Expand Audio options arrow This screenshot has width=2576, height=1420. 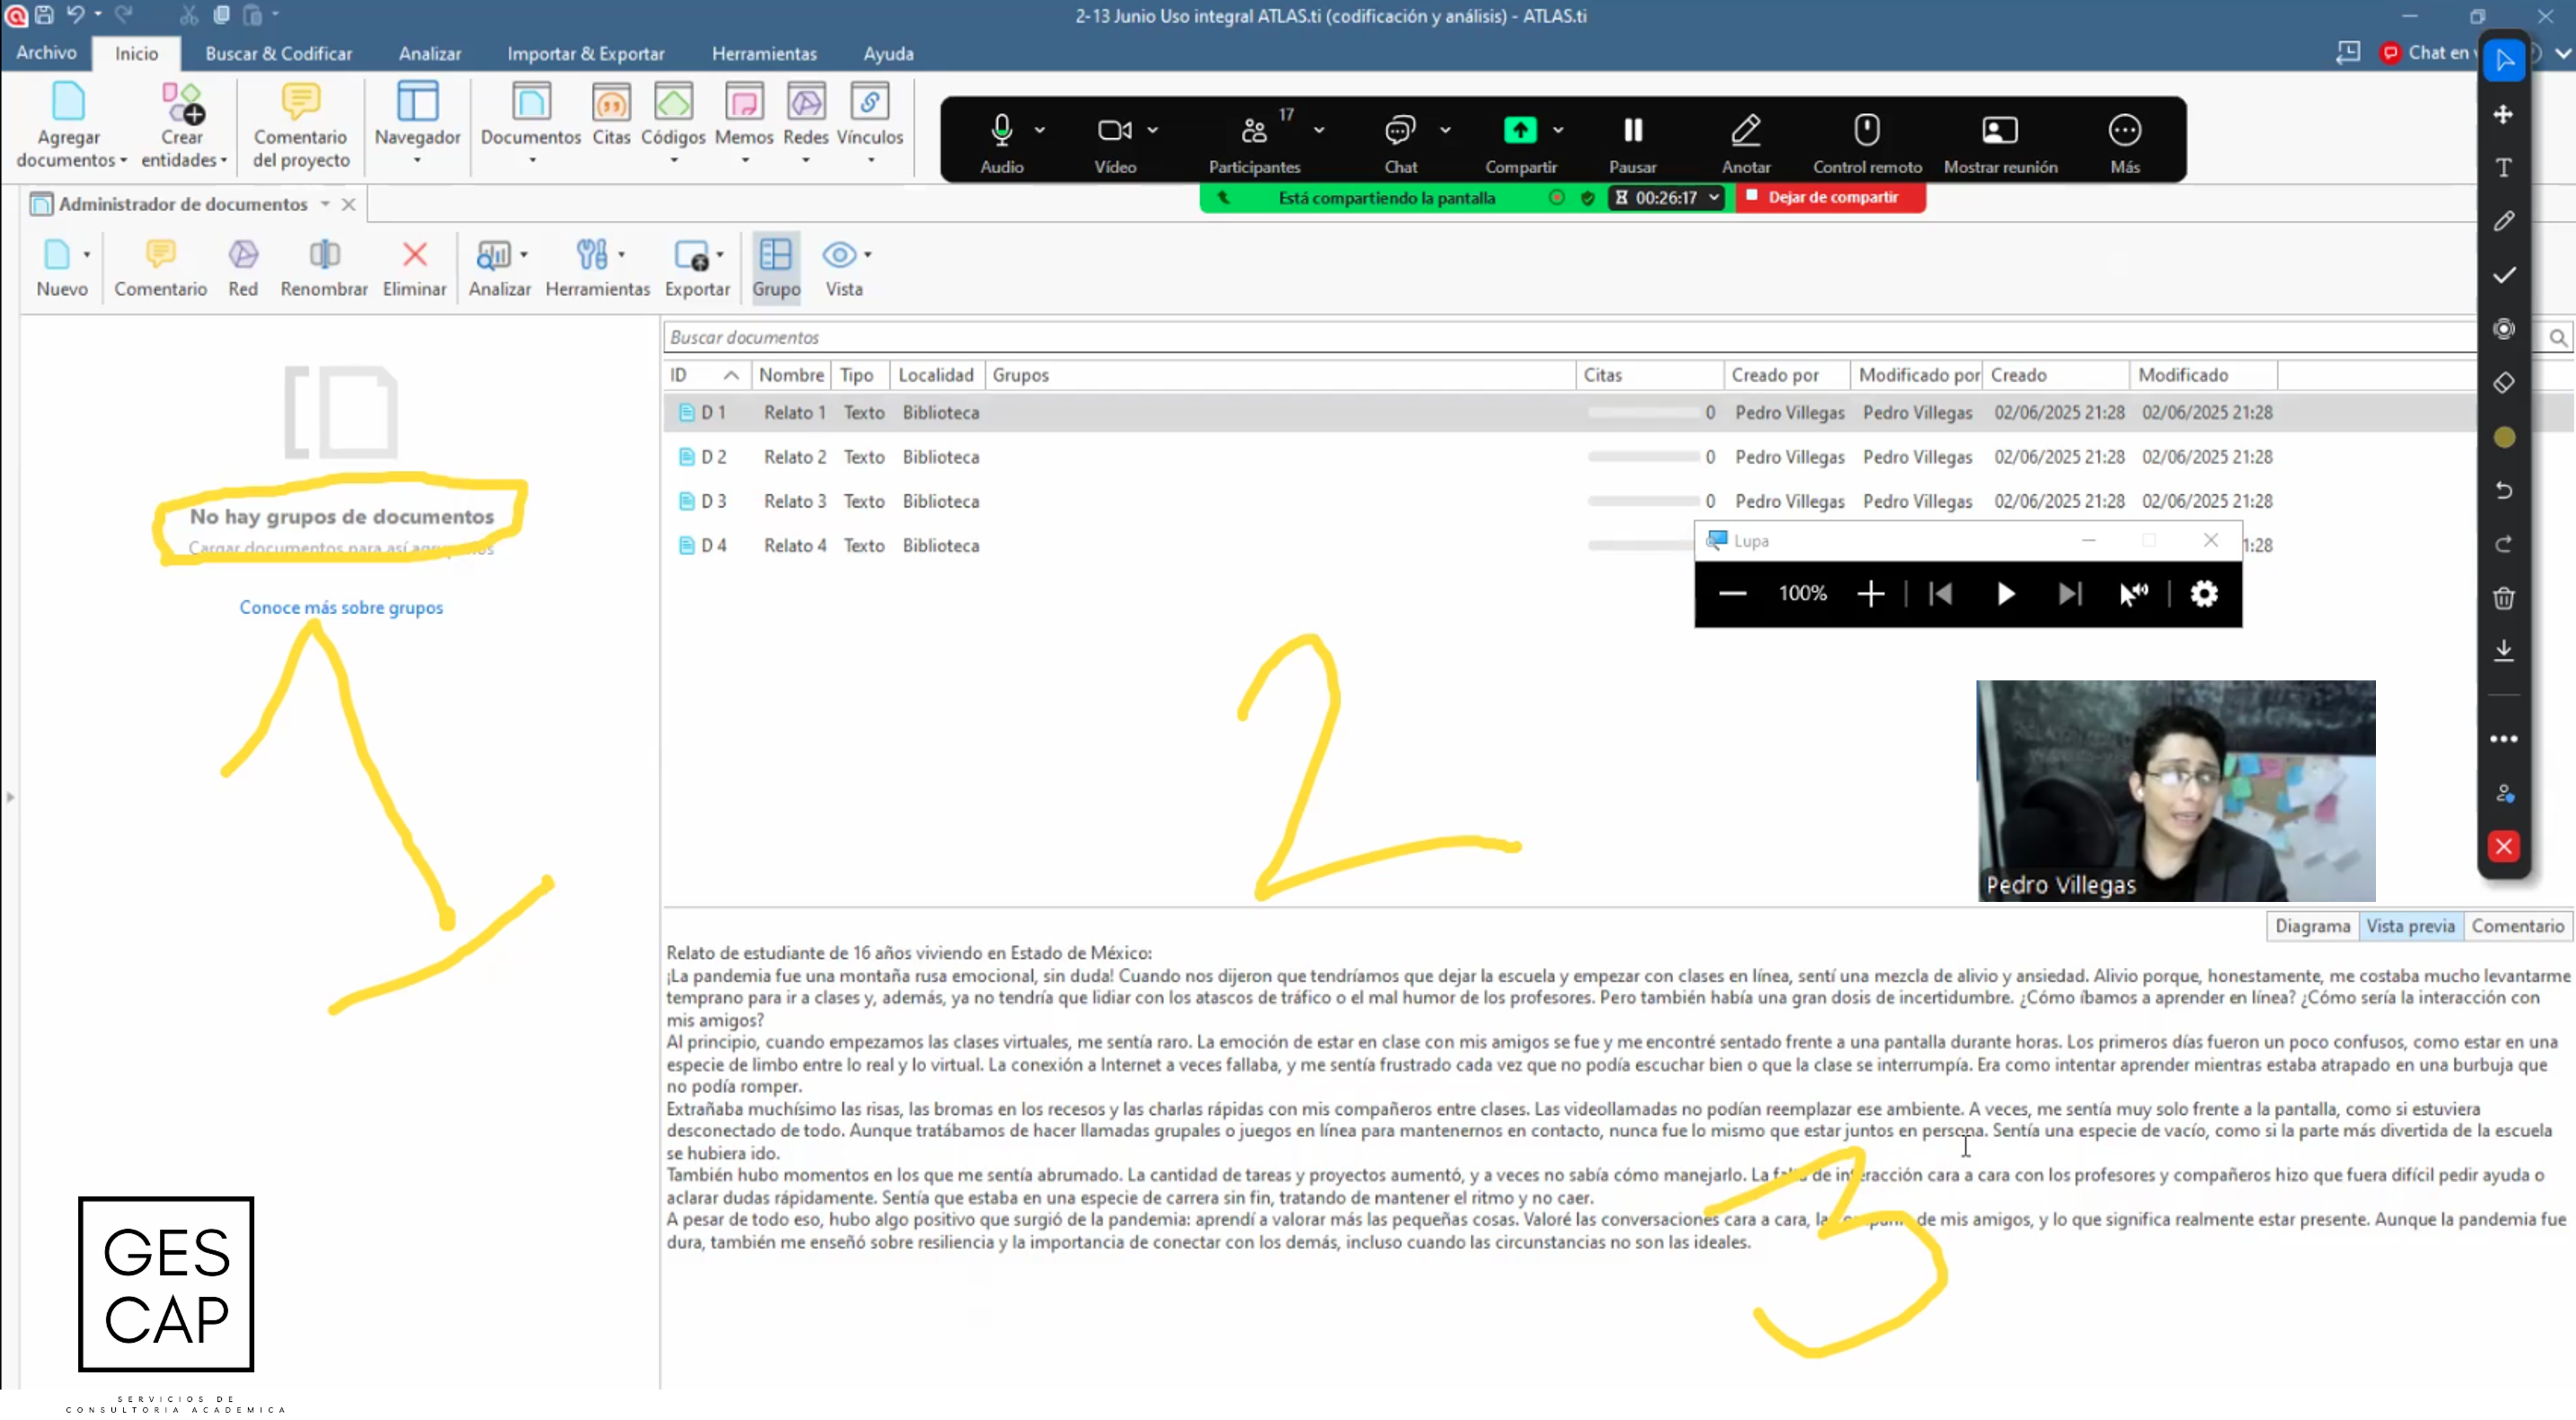(x=1040, y=130)
